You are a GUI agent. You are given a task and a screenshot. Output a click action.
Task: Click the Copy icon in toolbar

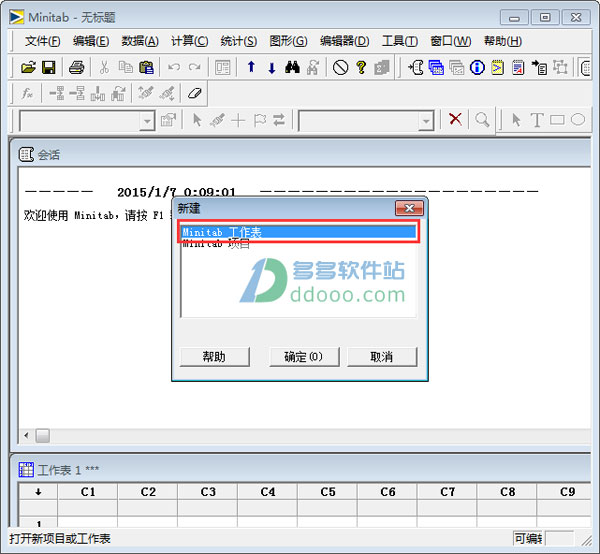click(x=125, y=67)
